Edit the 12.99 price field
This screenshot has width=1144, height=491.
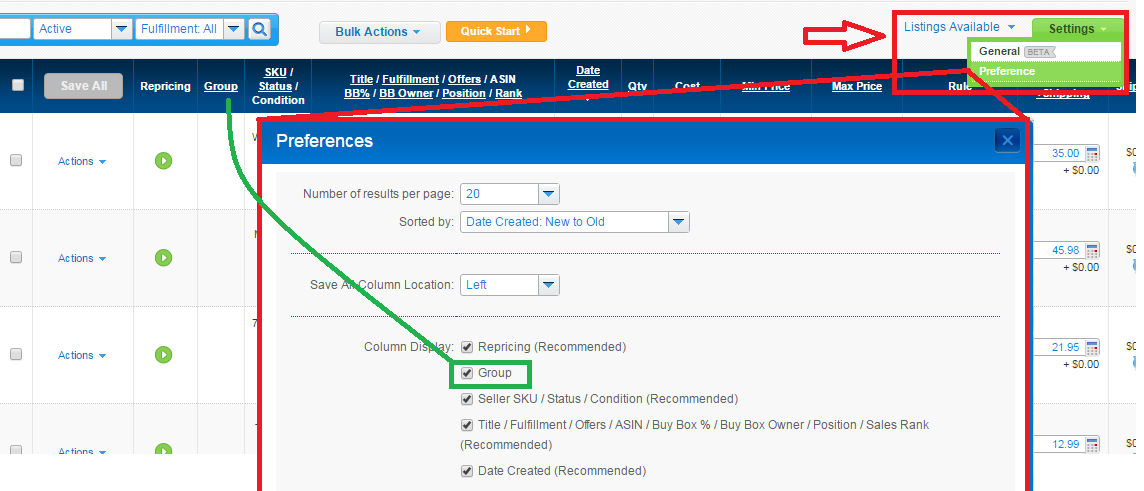(x=1060, y=444)
